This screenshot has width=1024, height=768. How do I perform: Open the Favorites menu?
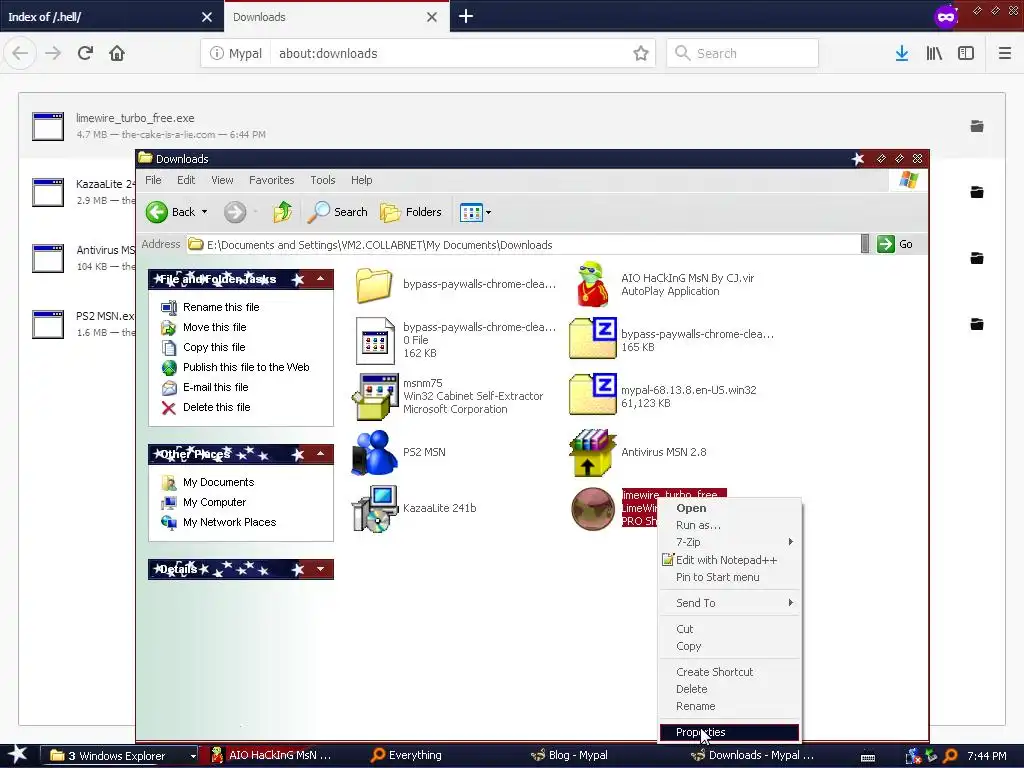coord(272,180)
